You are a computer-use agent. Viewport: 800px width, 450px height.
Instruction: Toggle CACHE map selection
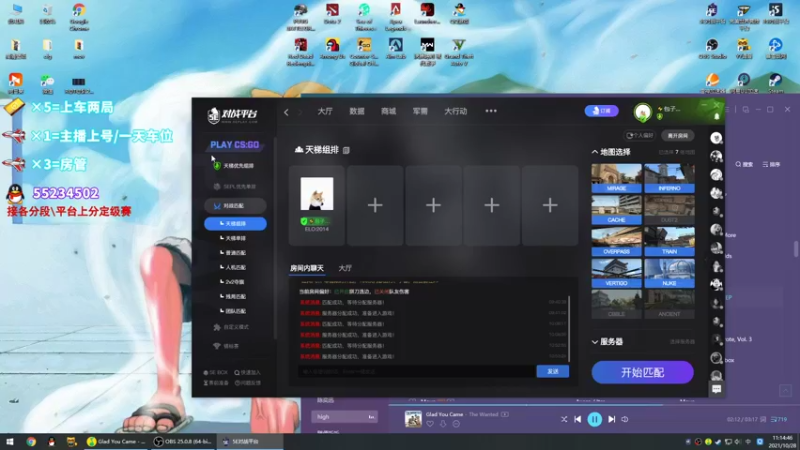click(x=616, y=210)
